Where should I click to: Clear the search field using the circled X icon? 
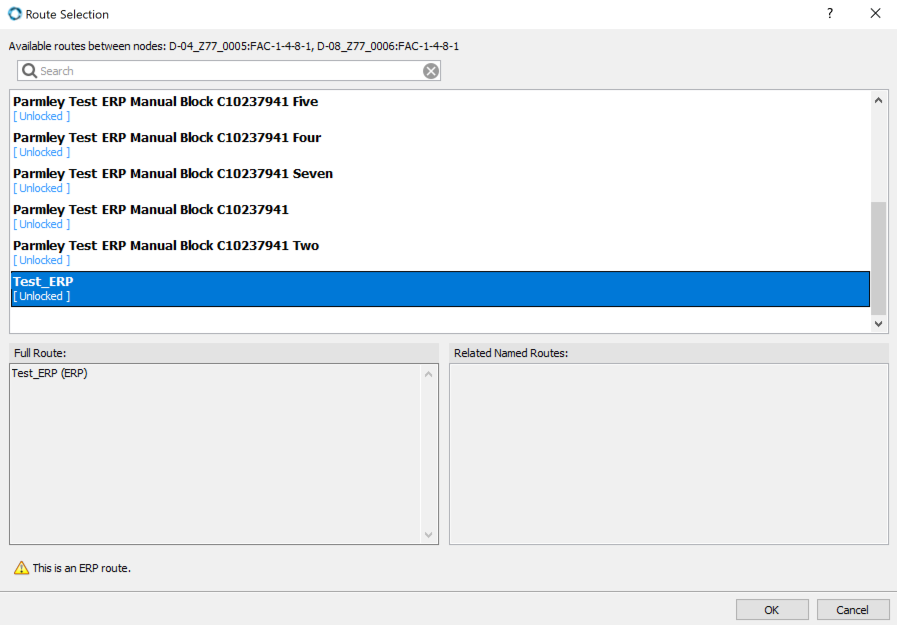pyautogui.click(x=431, y=70)
